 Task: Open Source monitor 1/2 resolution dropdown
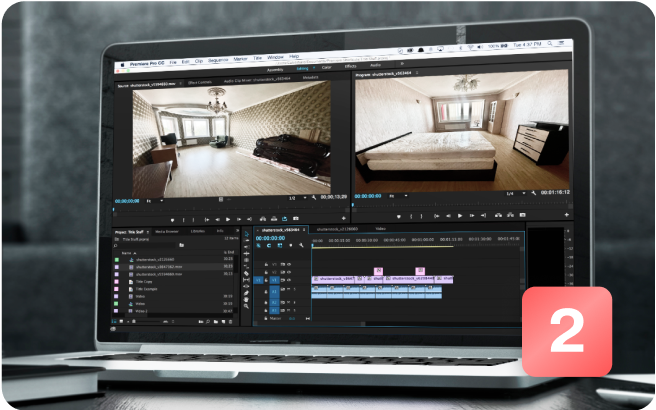tap(298, 198)
